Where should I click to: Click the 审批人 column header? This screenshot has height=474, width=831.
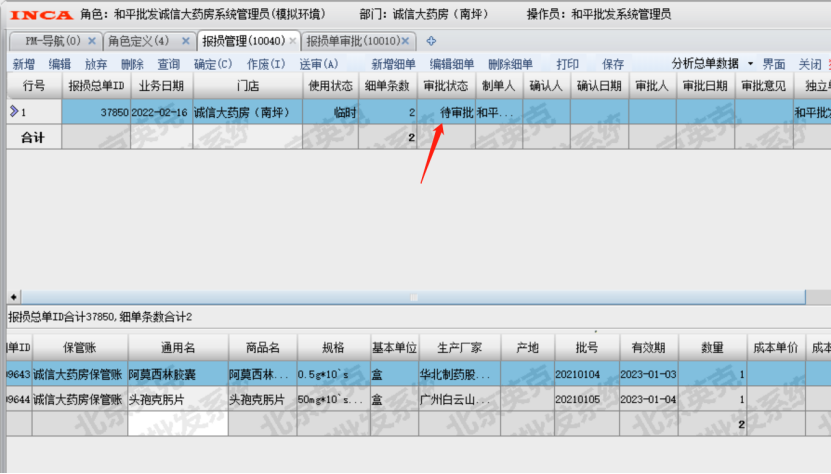pos(652,86)
